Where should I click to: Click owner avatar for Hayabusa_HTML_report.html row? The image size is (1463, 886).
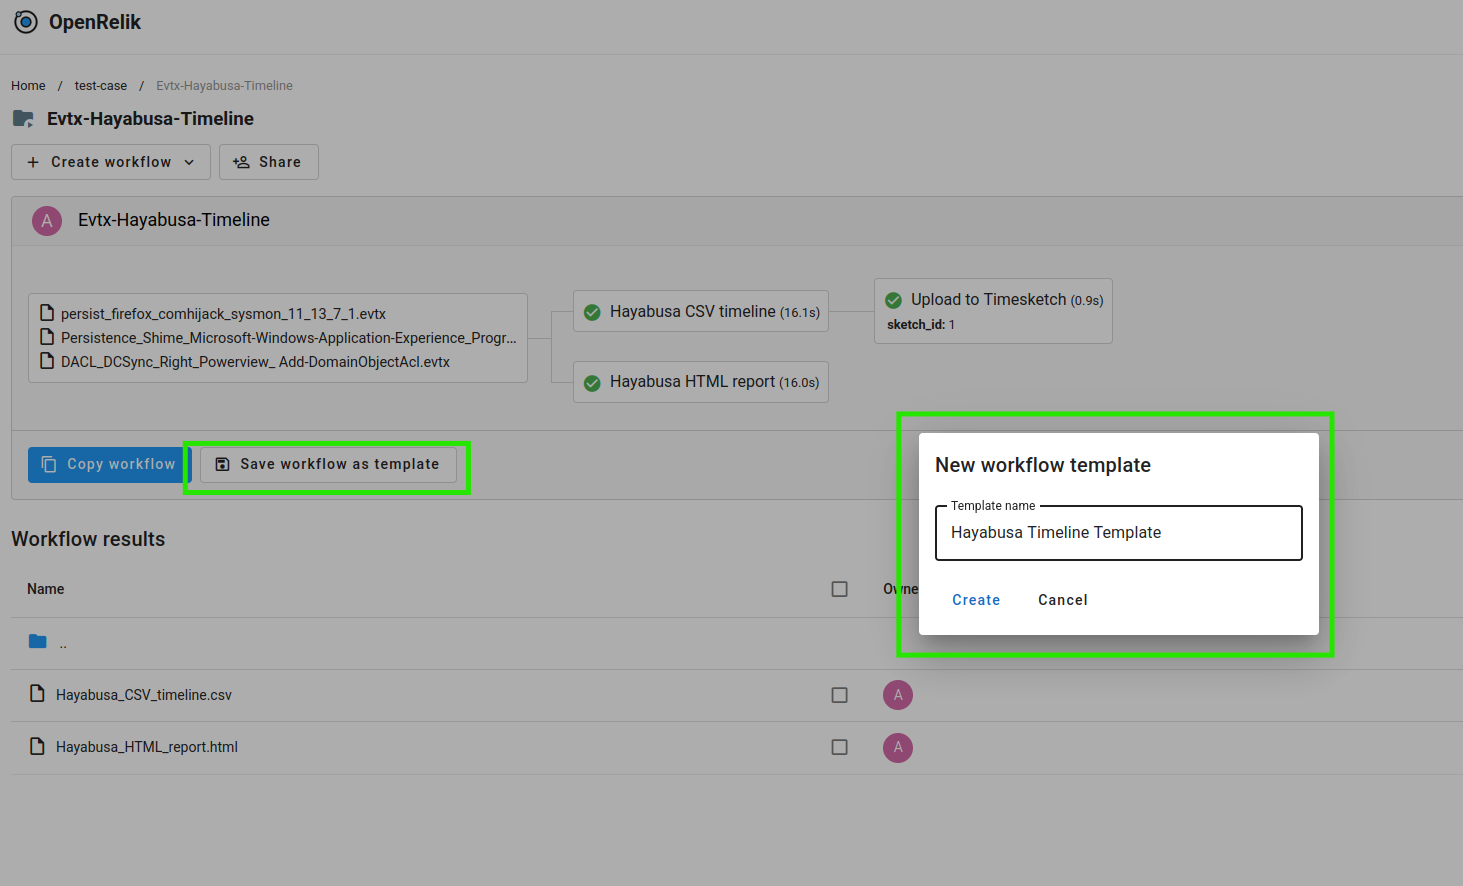[x=898, y=747]
